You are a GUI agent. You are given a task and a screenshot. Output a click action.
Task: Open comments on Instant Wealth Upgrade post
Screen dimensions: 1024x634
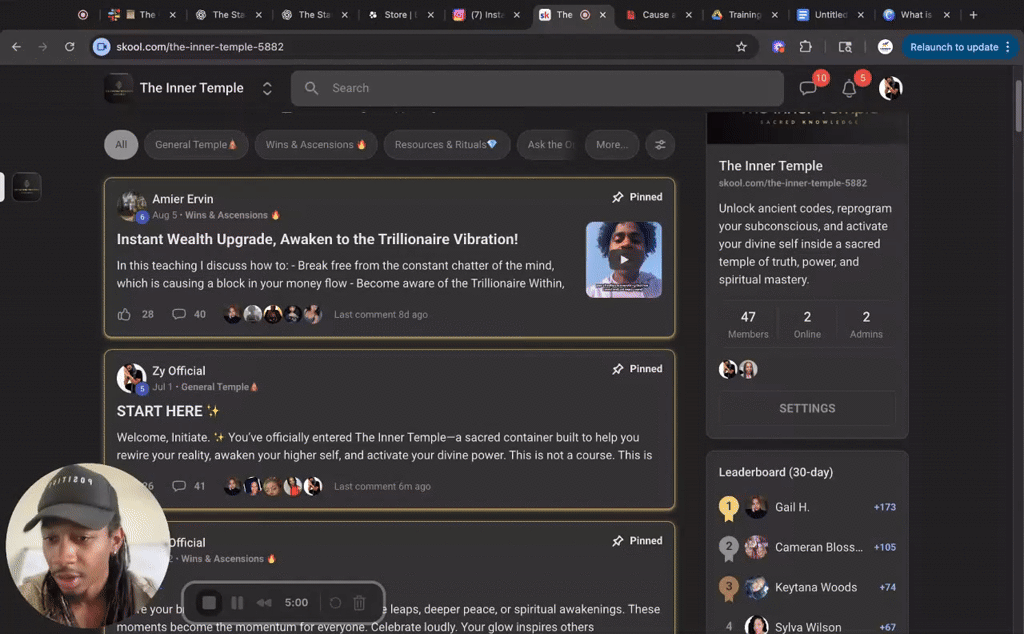point(178,315)
